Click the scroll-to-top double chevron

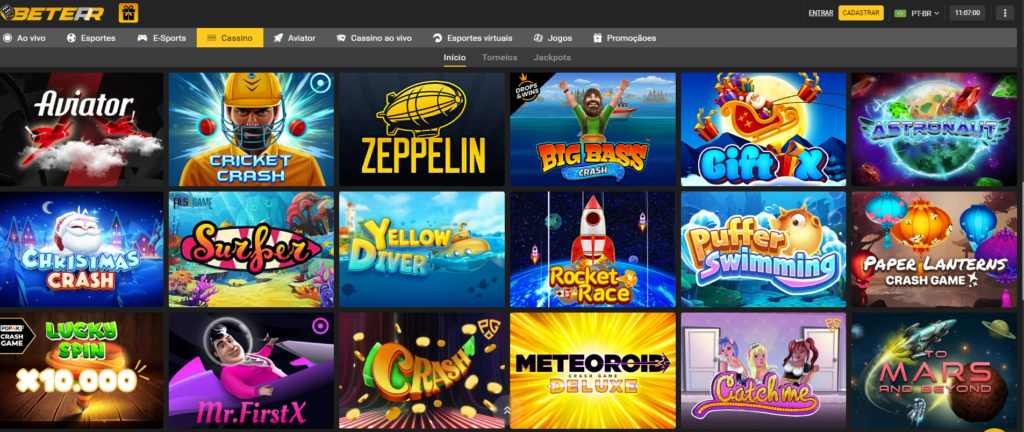click(507, 410)
